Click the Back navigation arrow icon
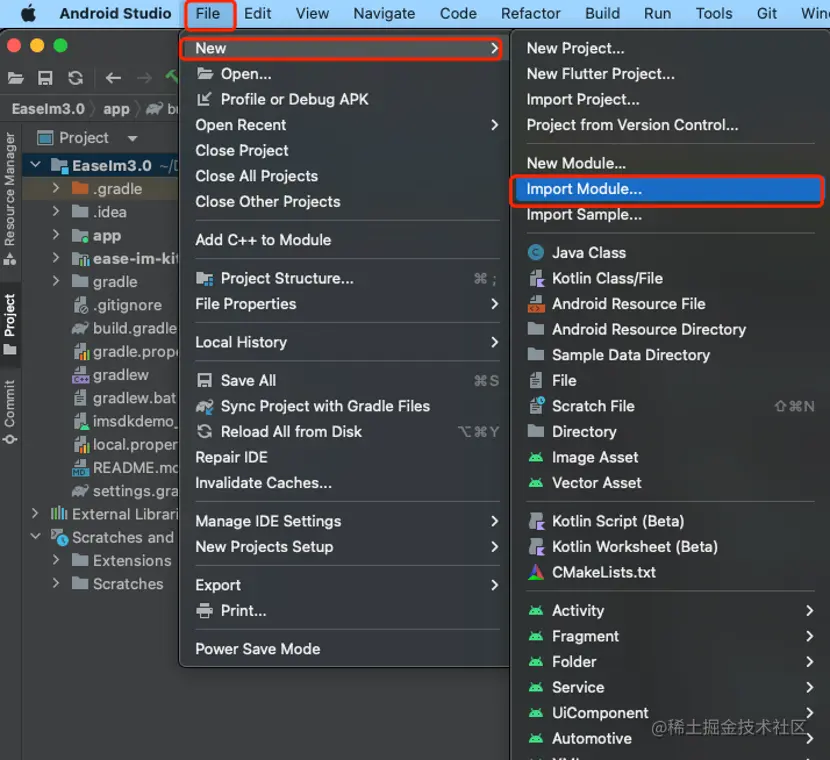 (x=113, y=78)
